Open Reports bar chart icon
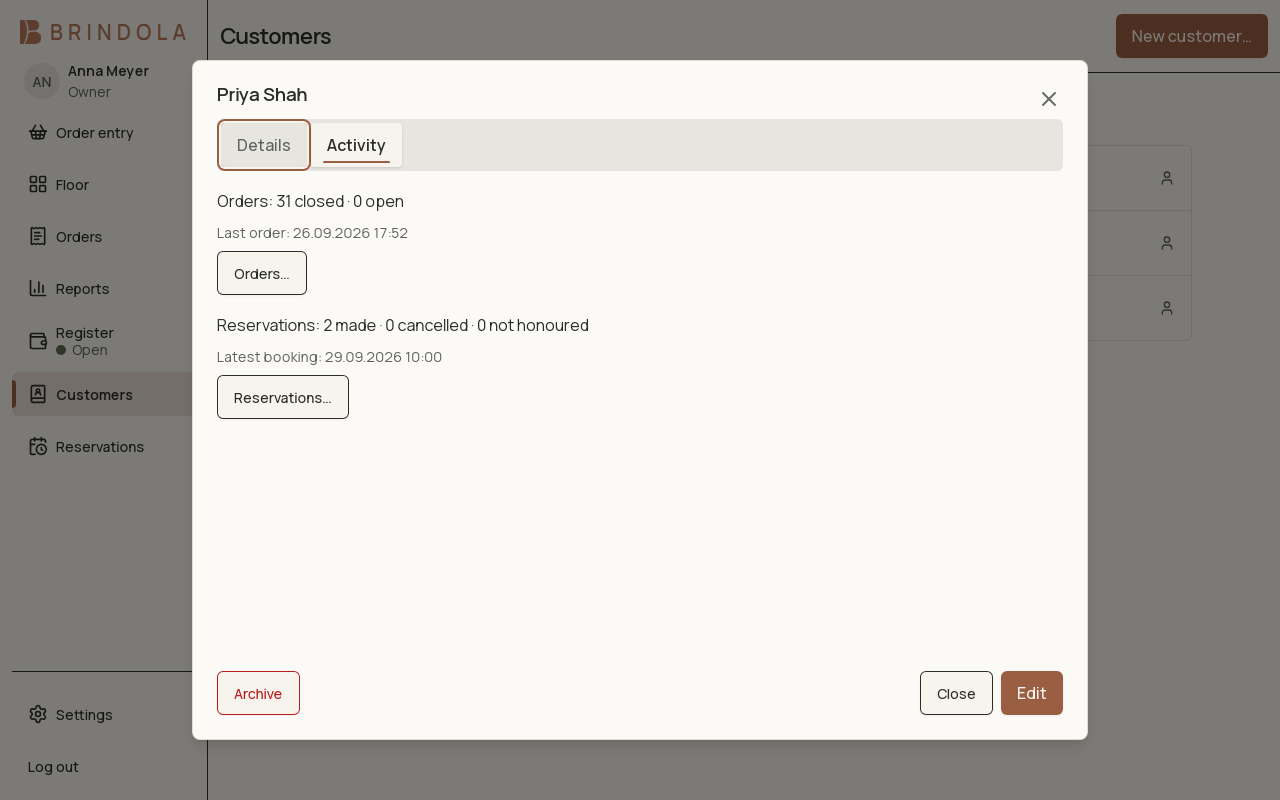This screenshot has height=800, width=1280. (38, 288)
